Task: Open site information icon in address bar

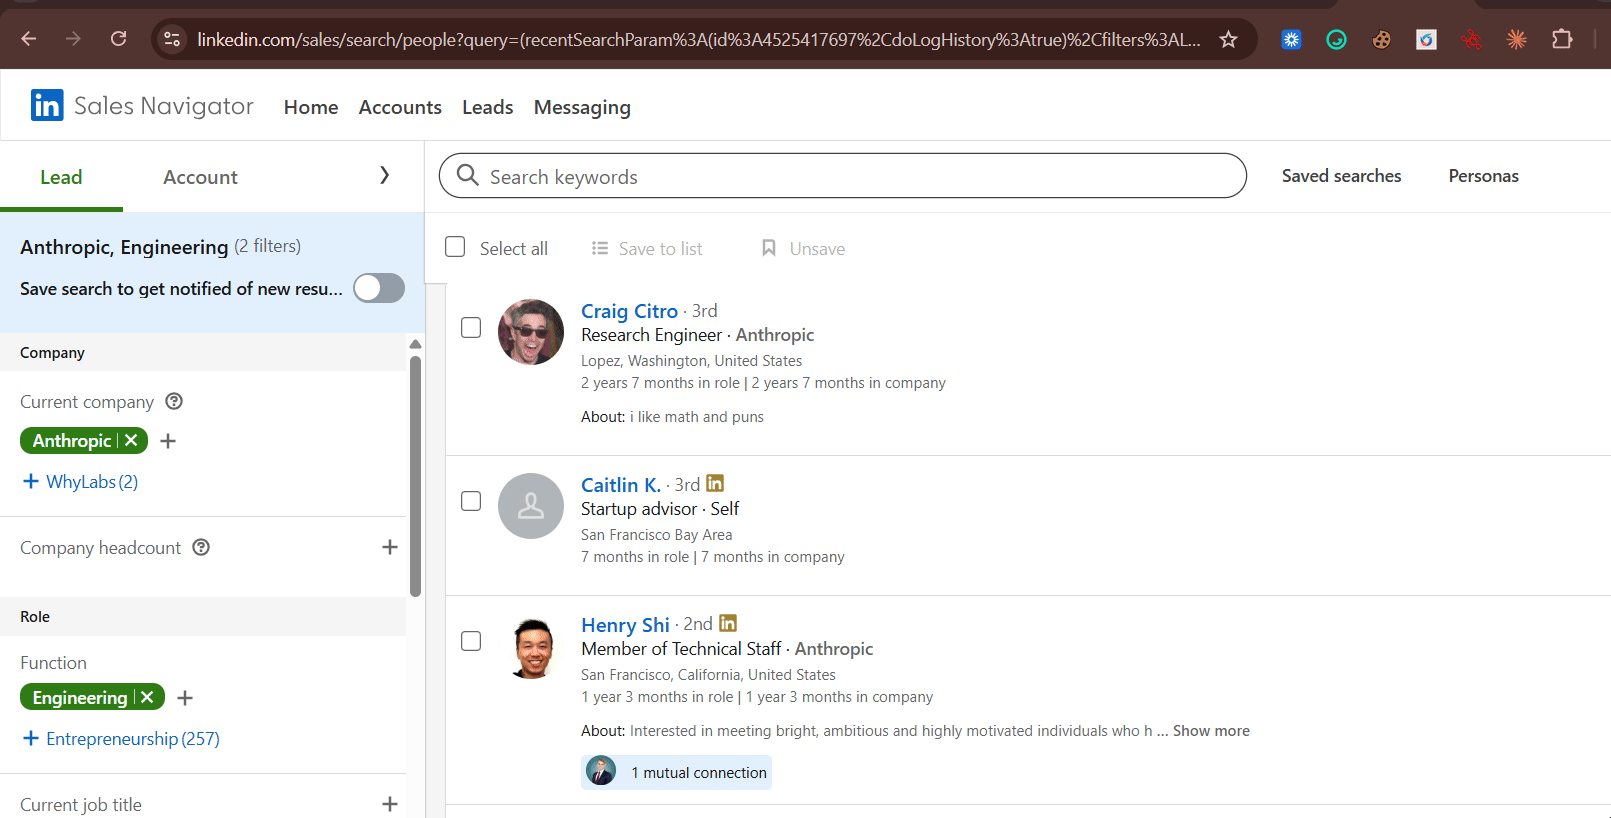Action: pos(172,39)
